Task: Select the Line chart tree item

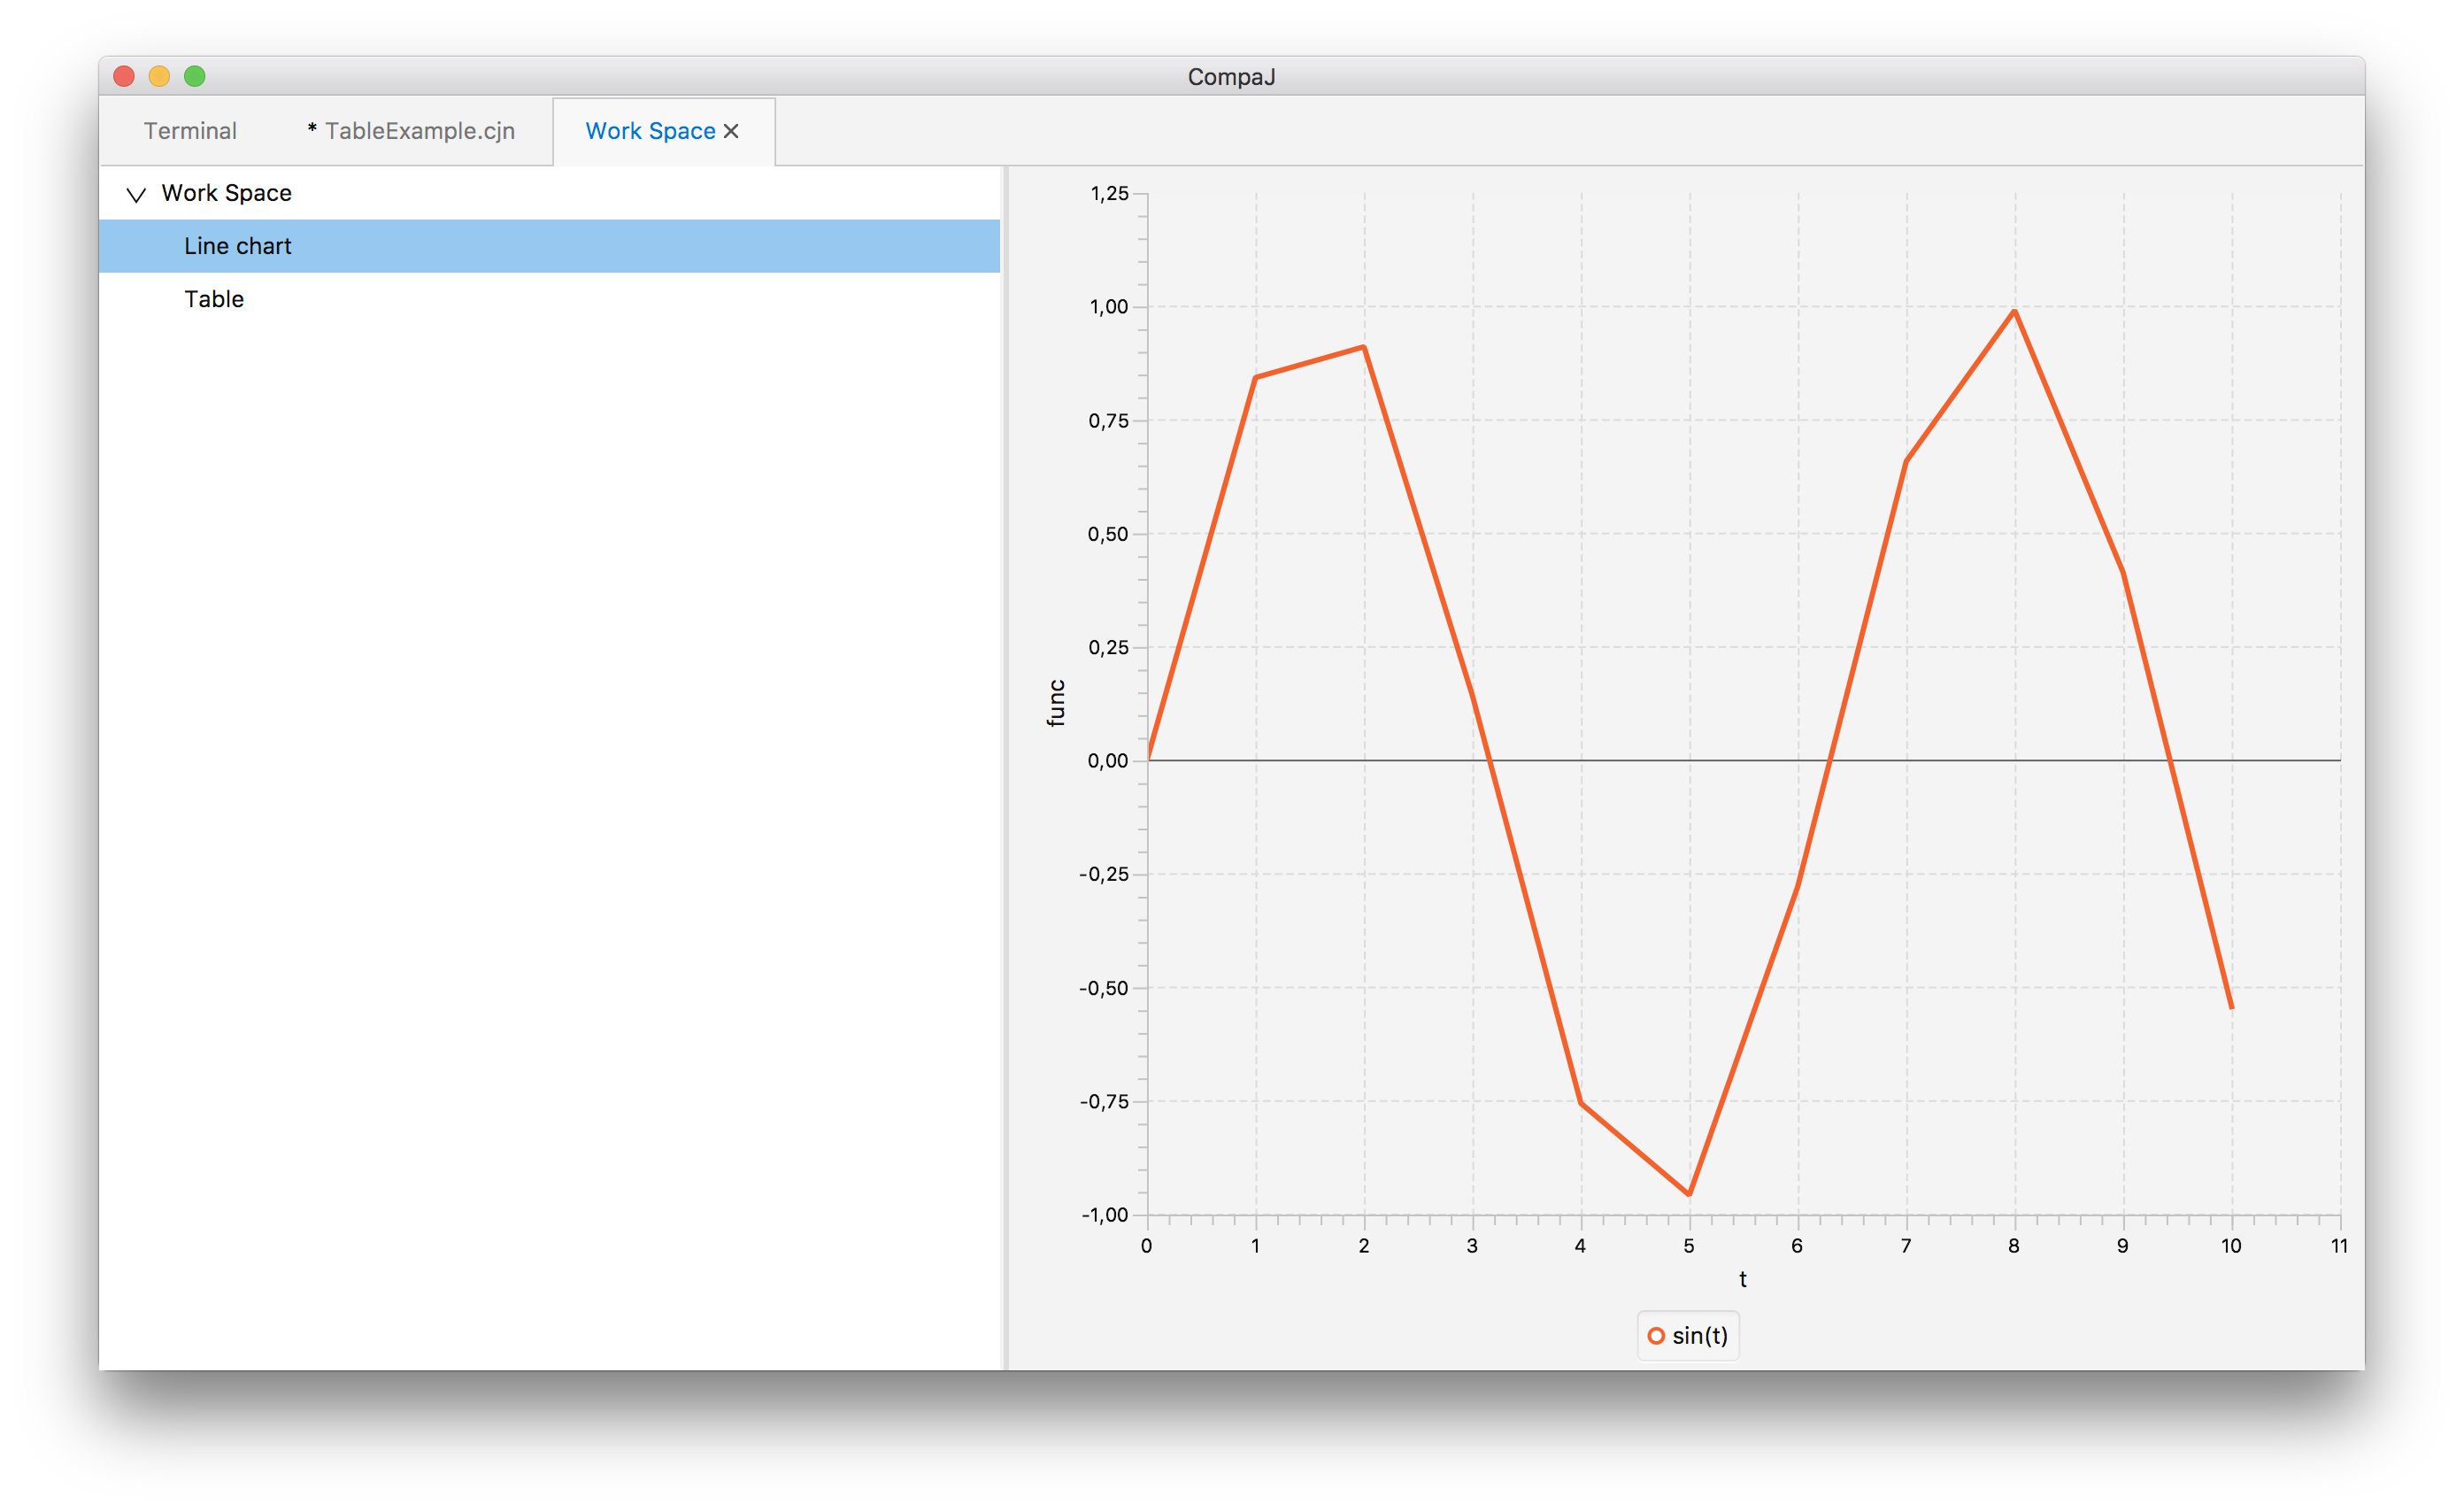Action: [x=237, y=246]
